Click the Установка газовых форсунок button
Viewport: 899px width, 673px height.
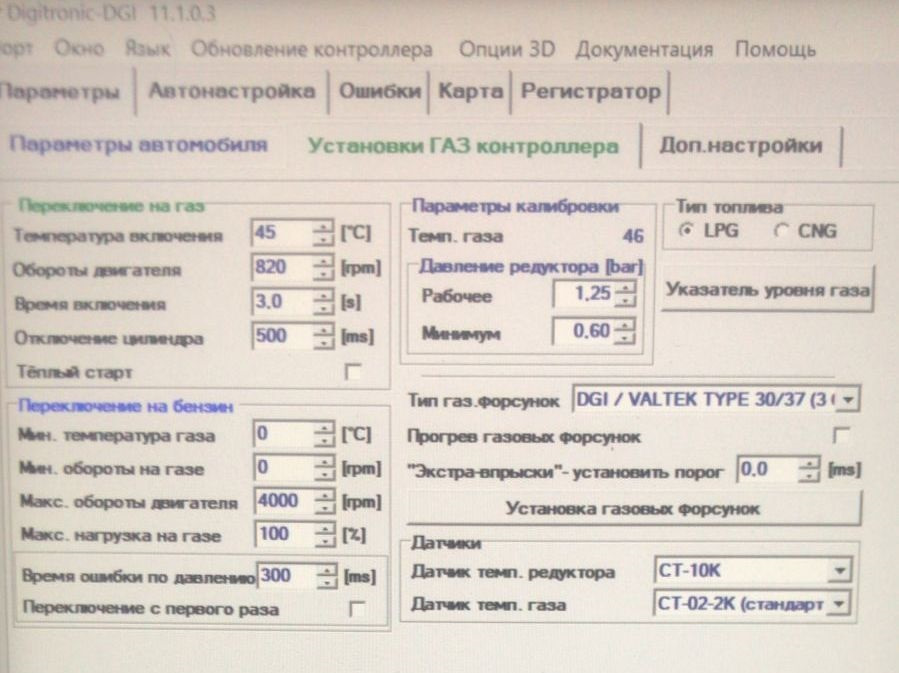pyautogui.click(x=633, y=509)
